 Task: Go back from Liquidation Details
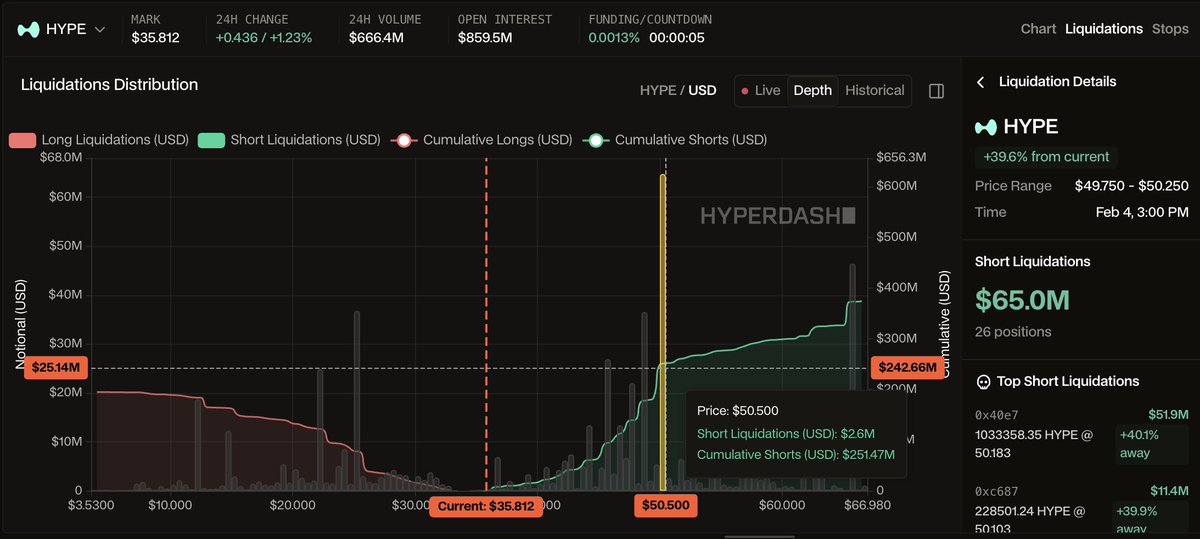coord(981,82)
